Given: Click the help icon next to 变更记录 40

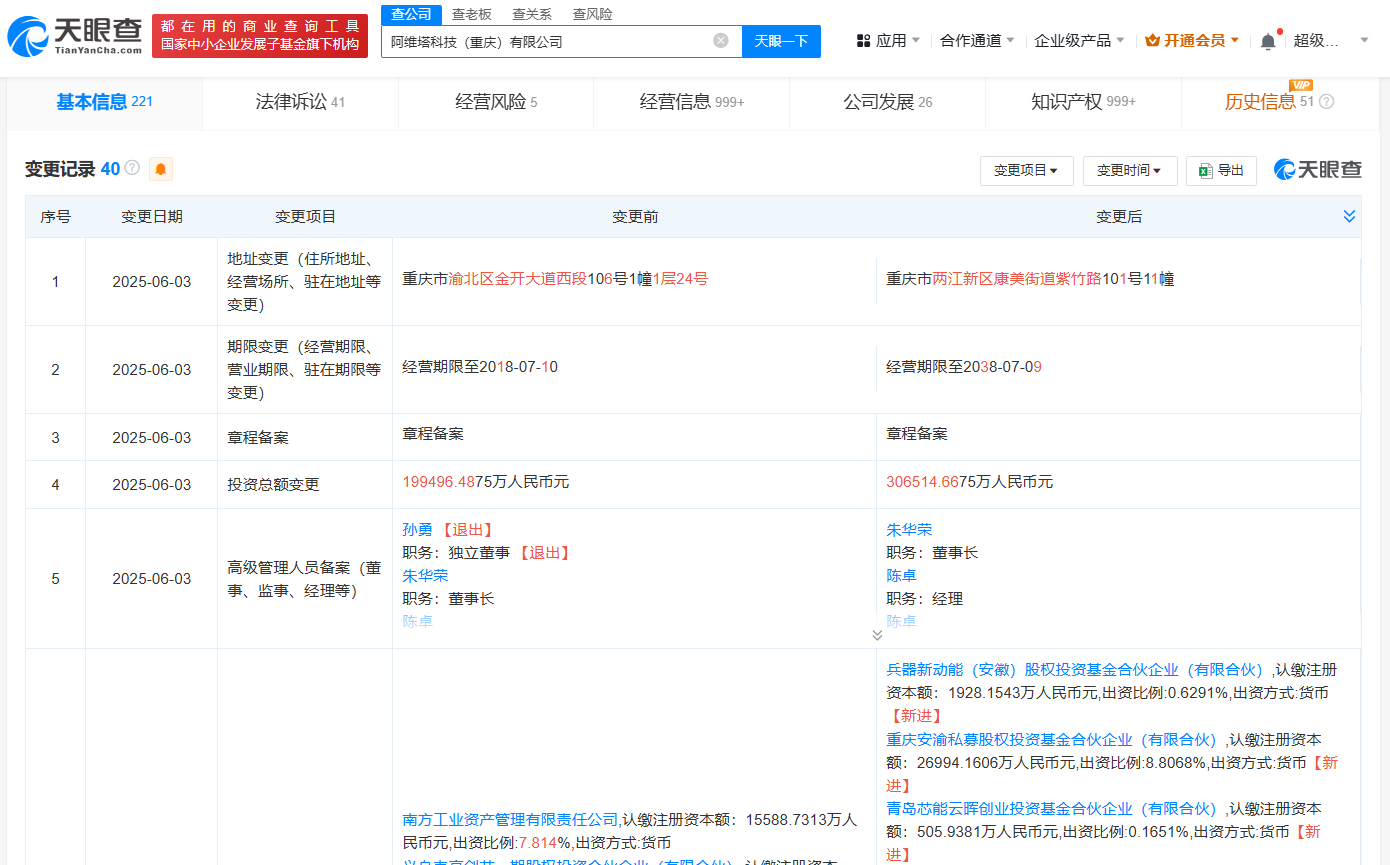Looking at the screenshot, I should [132, 168].
